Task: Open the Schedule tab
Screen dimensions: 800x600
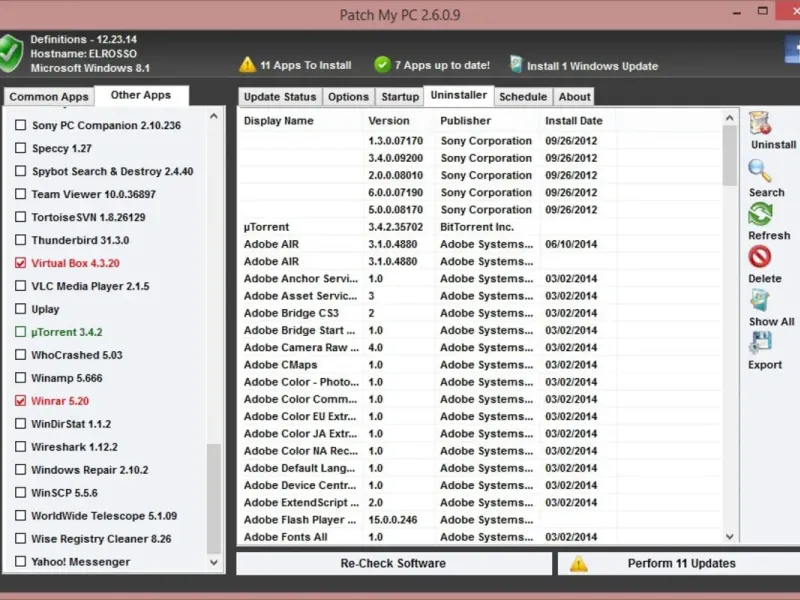Action: coord(523,96)
